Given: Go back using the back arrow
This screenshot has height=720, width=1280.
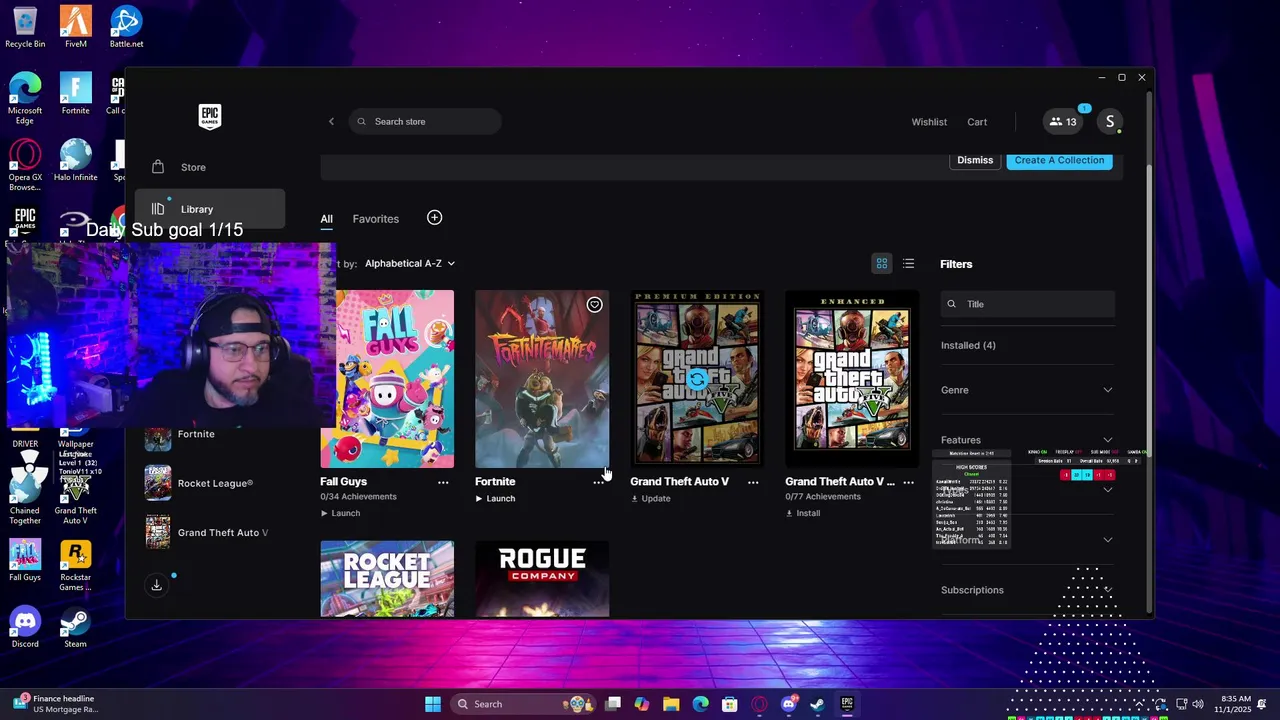Looking at the screenshot, I should pos(331,122).
